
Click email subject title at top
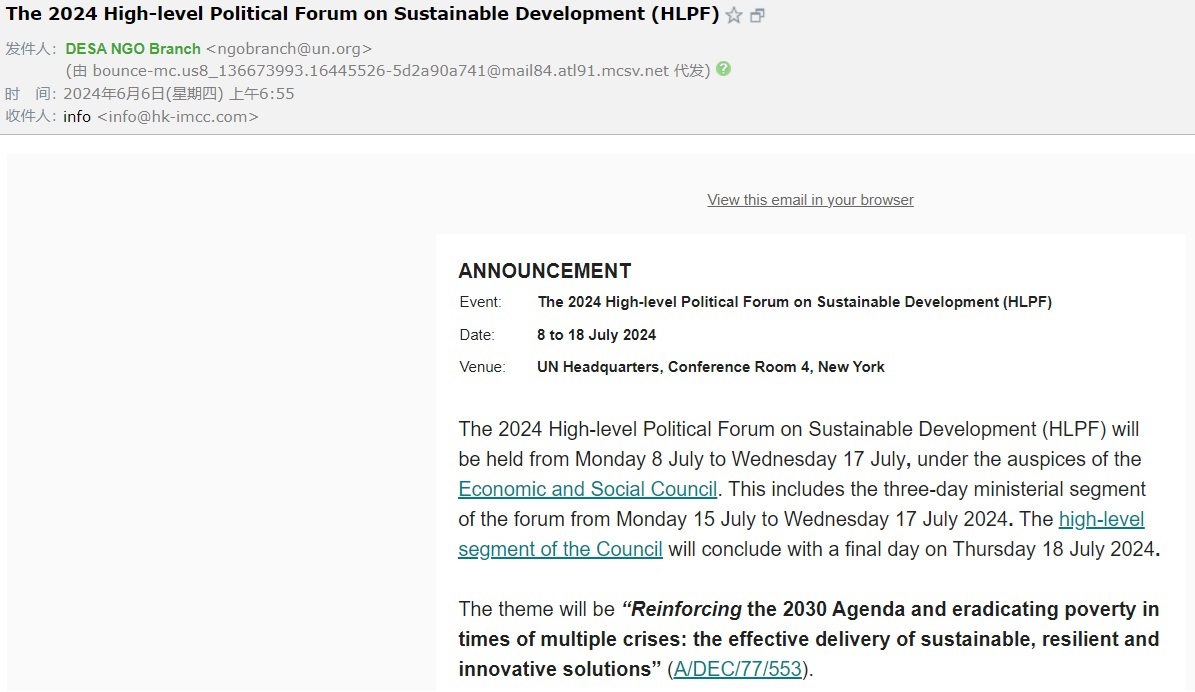(362, 14)
